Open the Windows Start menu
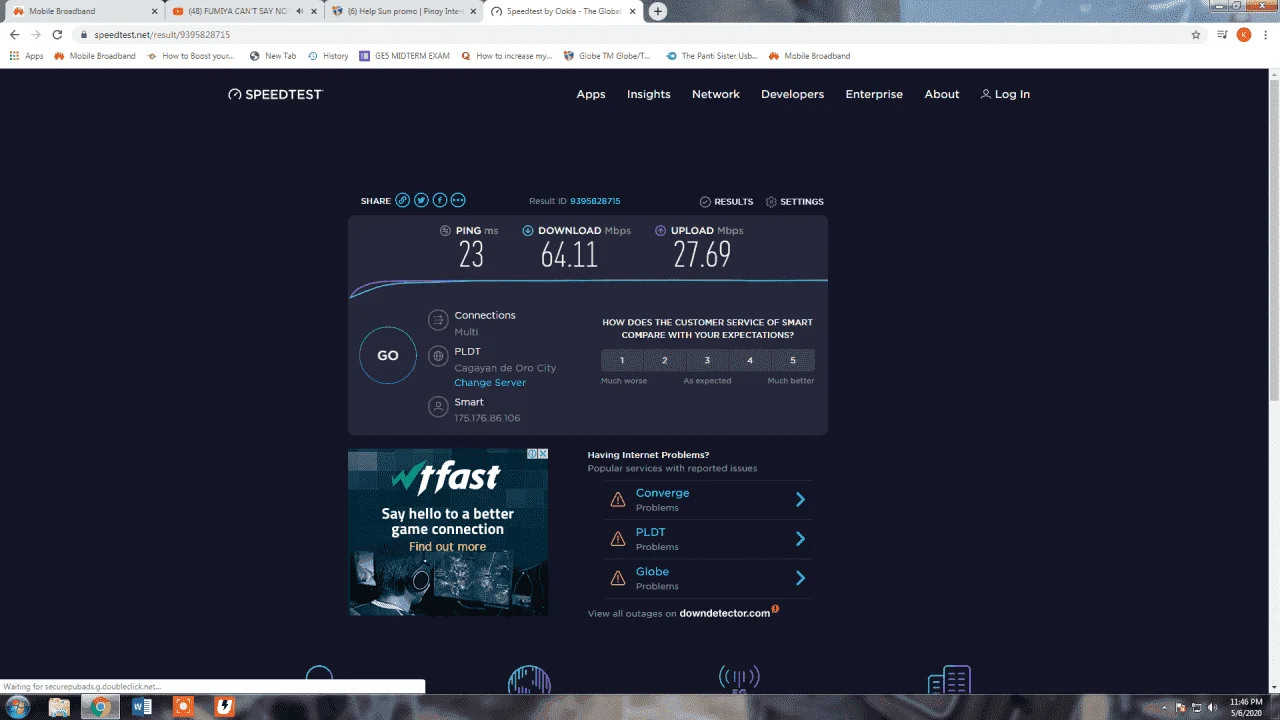This screenshot has width=1280, height=720. coord(17,707)
